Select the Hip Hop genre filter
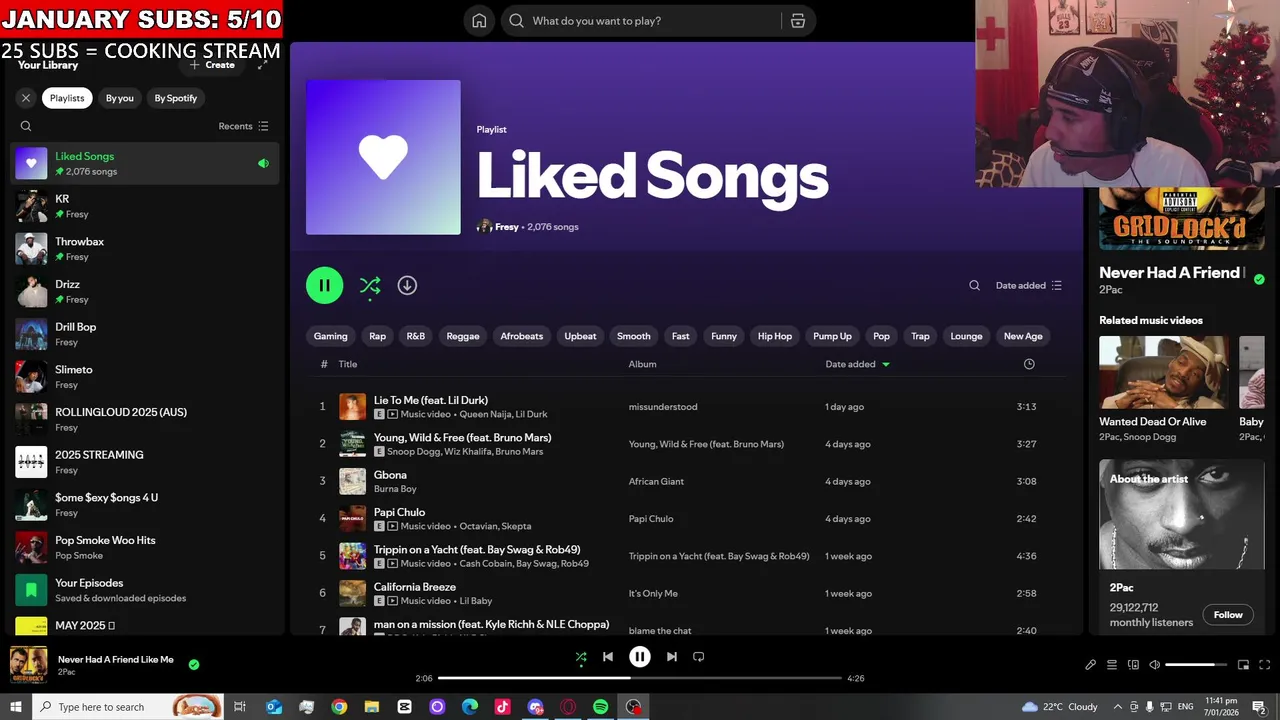 coord(774,336)
